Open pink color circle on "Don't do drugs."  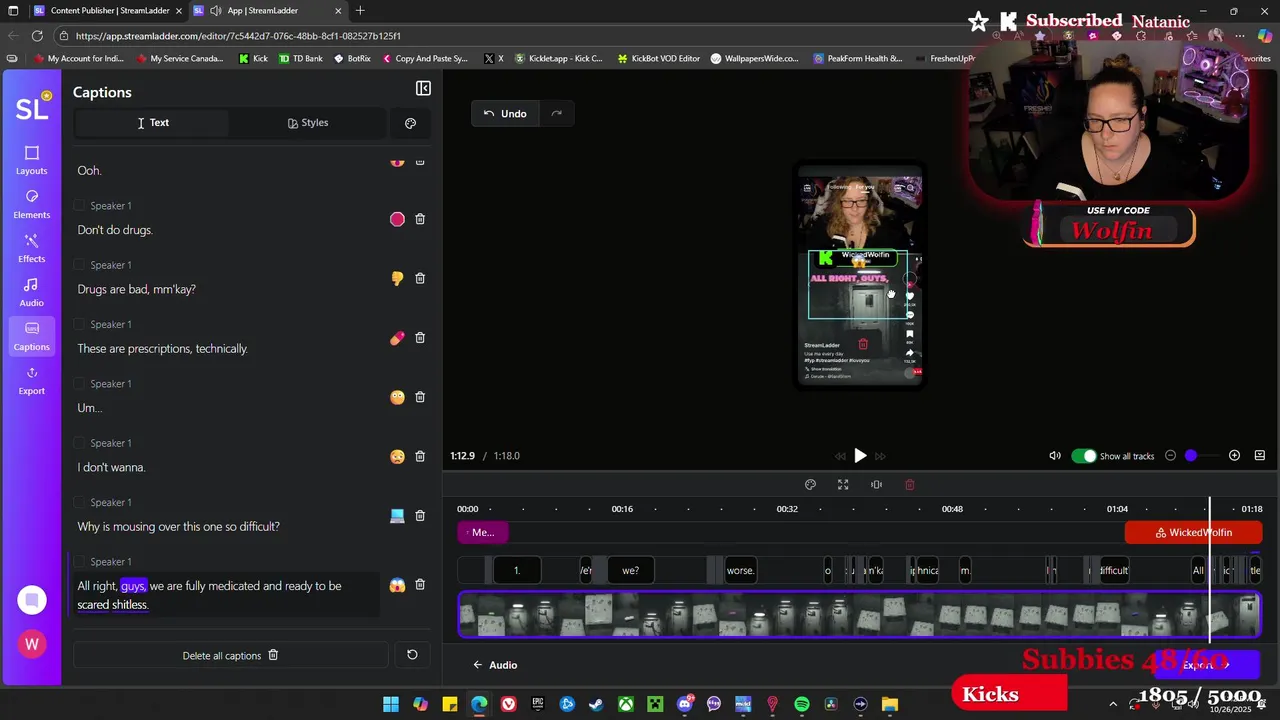point(397,219)
